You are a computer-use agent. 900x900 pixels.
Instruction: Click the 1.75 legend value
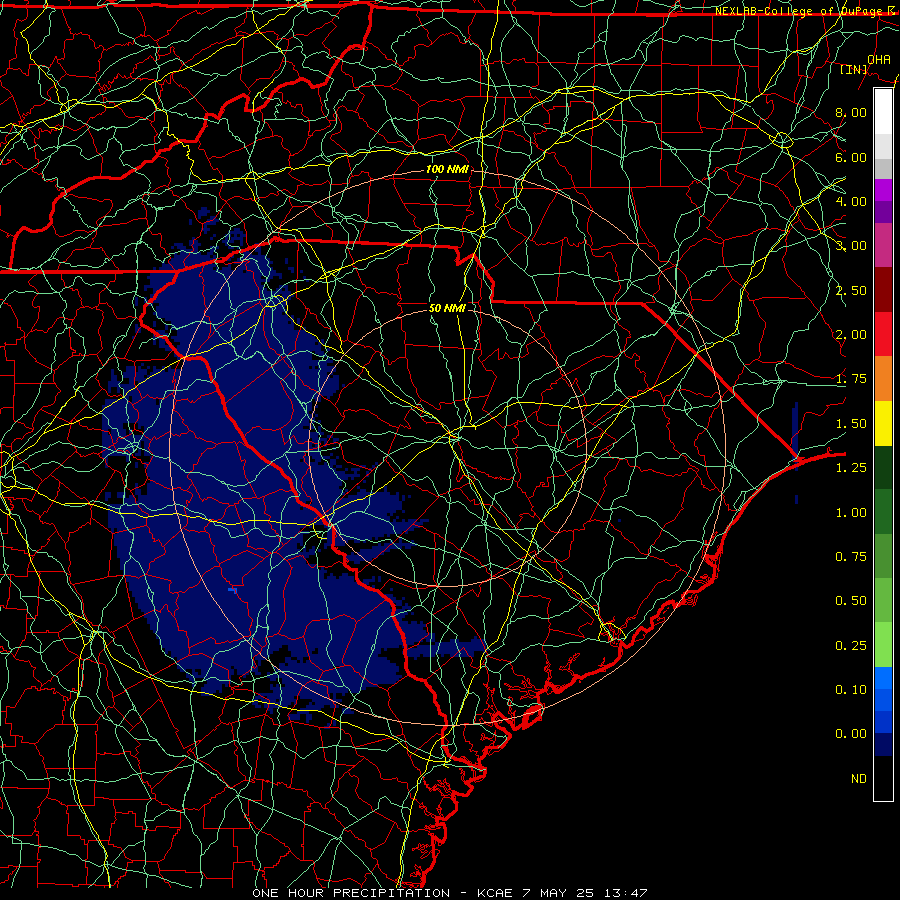click(851, 379)
